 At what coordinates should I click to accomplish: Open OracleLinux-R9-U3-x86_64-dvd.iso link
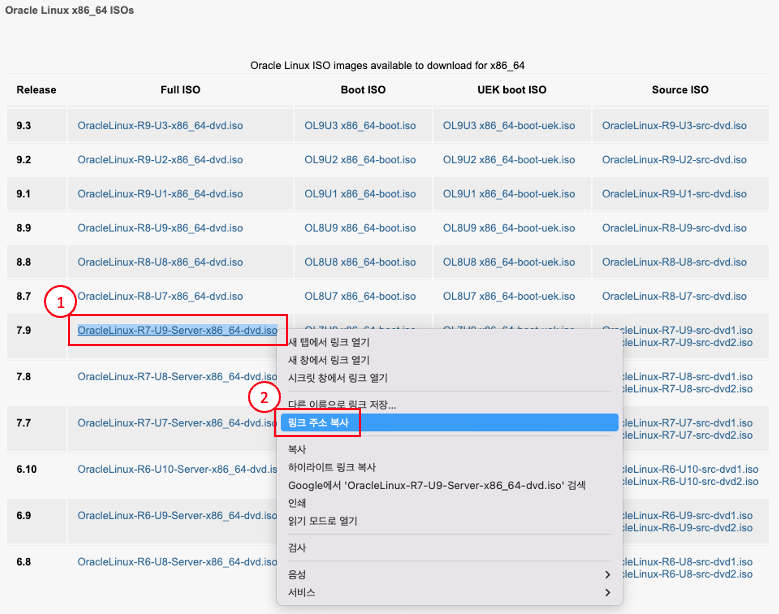tap(160, 126)
